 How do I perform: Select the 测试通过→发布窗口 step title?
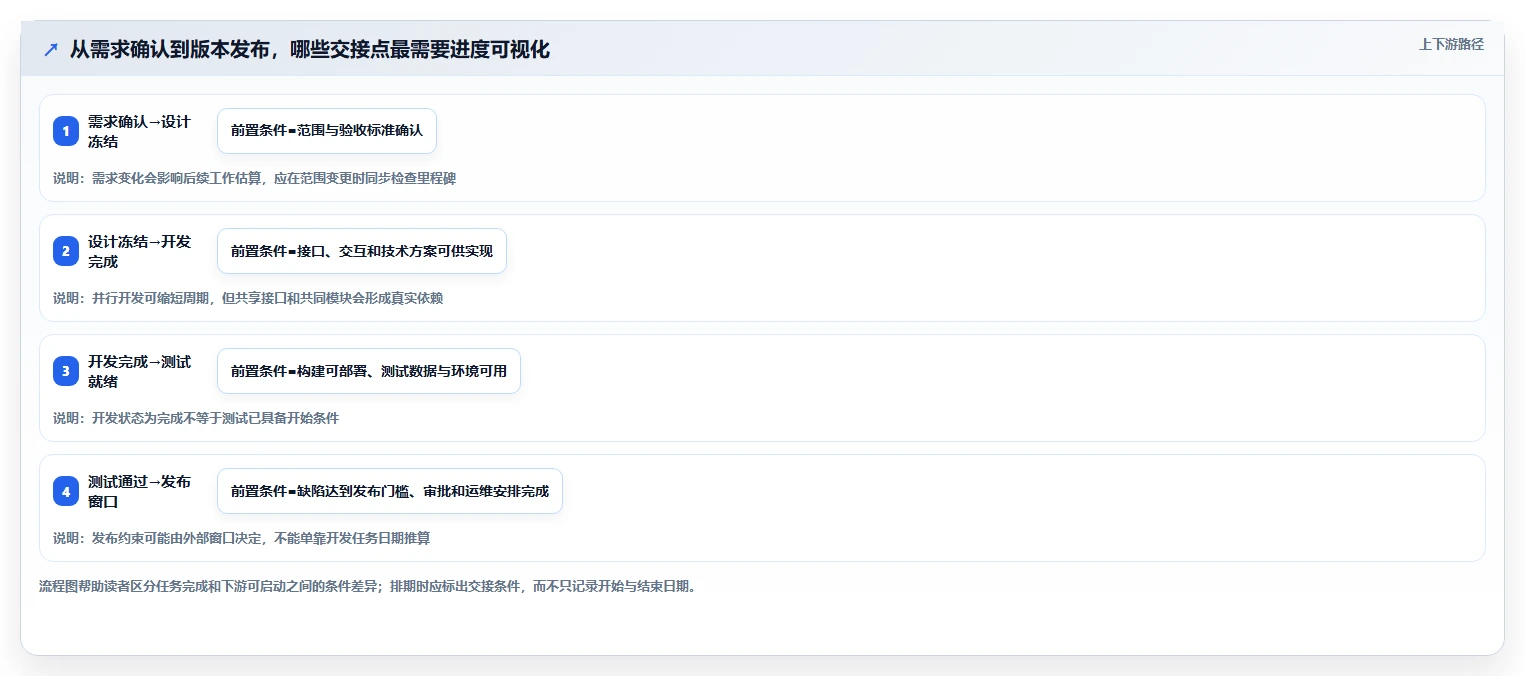tap(139, 491)
